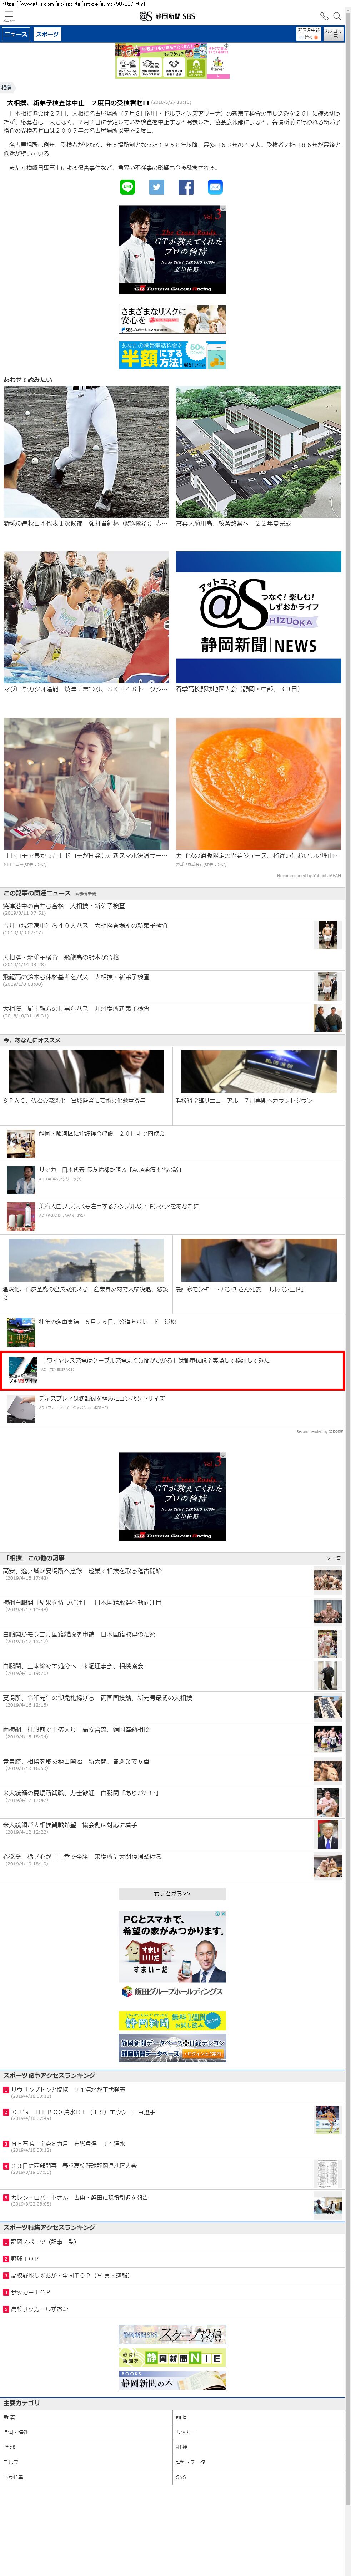Open the カテゴリ一覧 button in the header
351x2576 pixels.
334,34
